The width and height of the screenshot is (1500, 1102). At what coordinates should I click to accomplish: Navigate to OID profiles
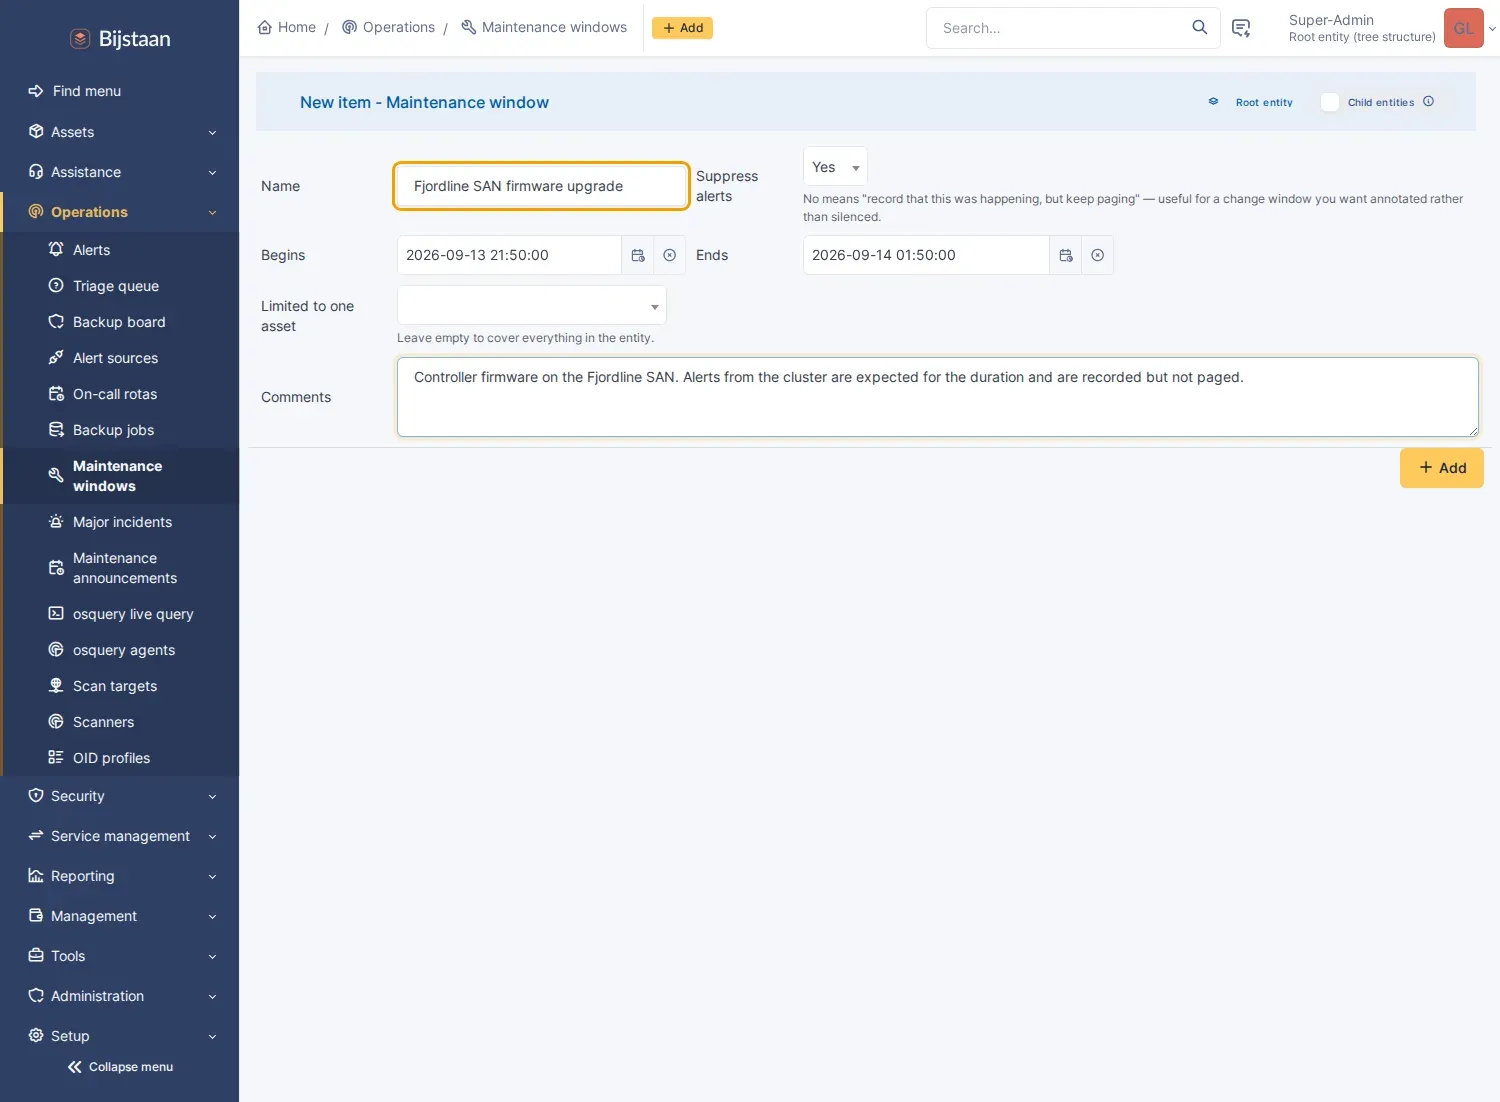tap(111, 758)
